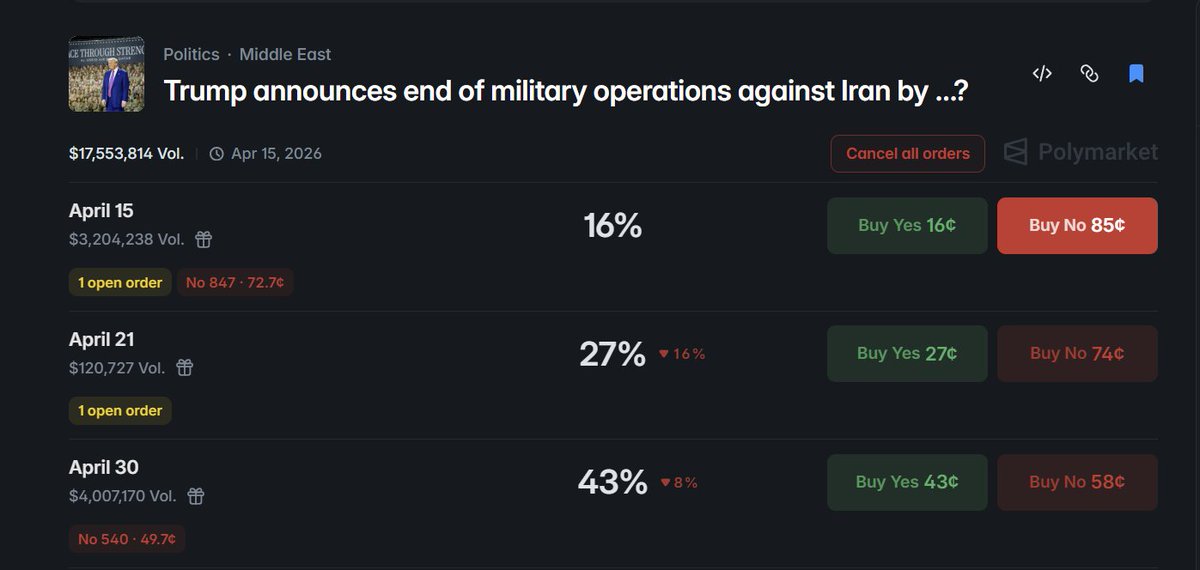
Task: Click Buy No 74¢ for April 21
Action: point(1077,353)
